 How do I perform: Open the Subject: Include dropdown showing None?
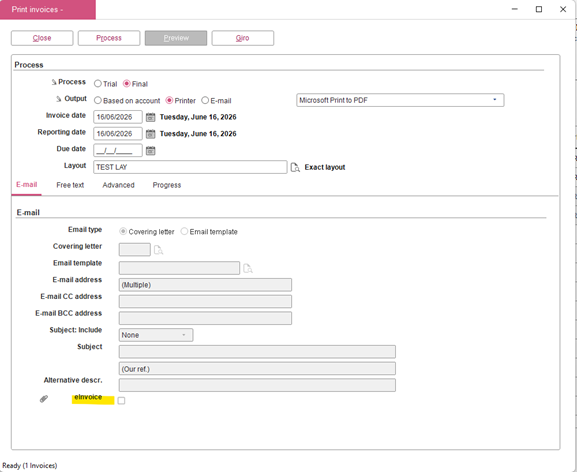[156, 335]
